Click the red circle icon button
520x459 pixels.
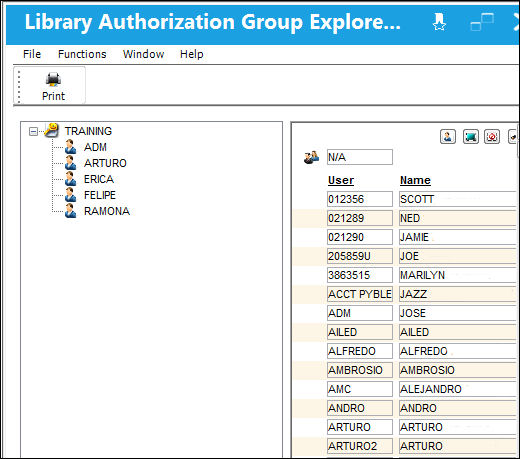tap(492, 137)
